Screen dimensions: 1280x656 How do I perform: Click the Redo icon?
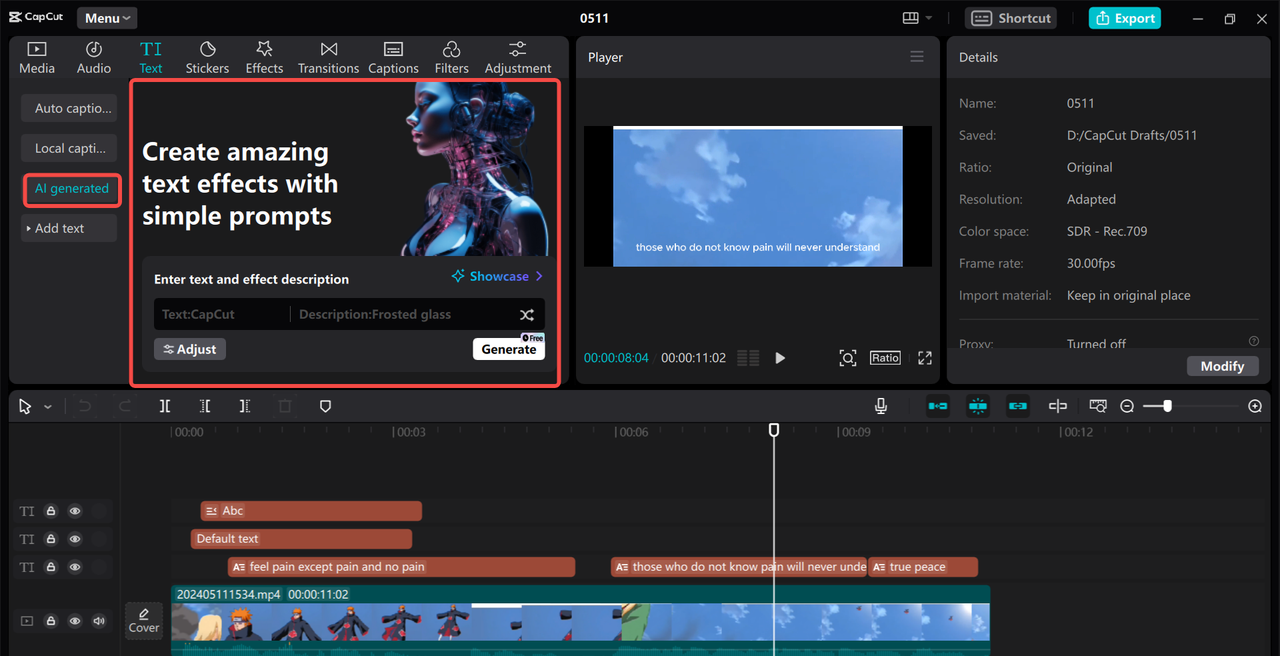click(125, 406)
